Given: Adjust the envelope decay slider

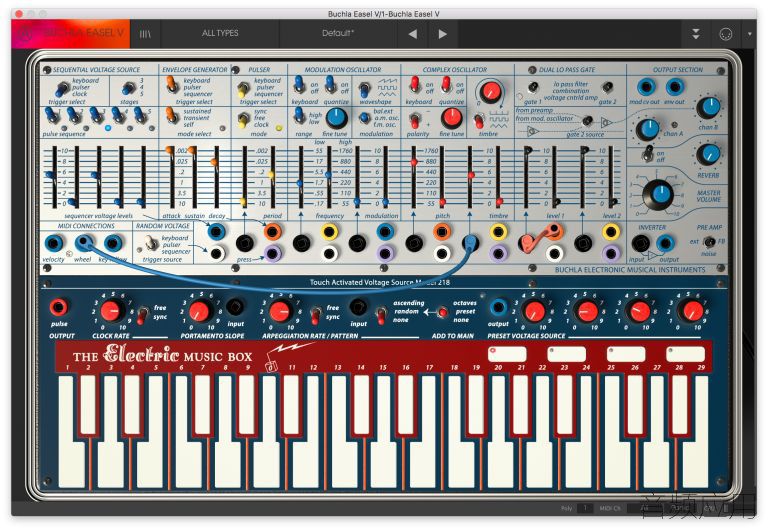Looking at the screenshot, I should [215, 177].
